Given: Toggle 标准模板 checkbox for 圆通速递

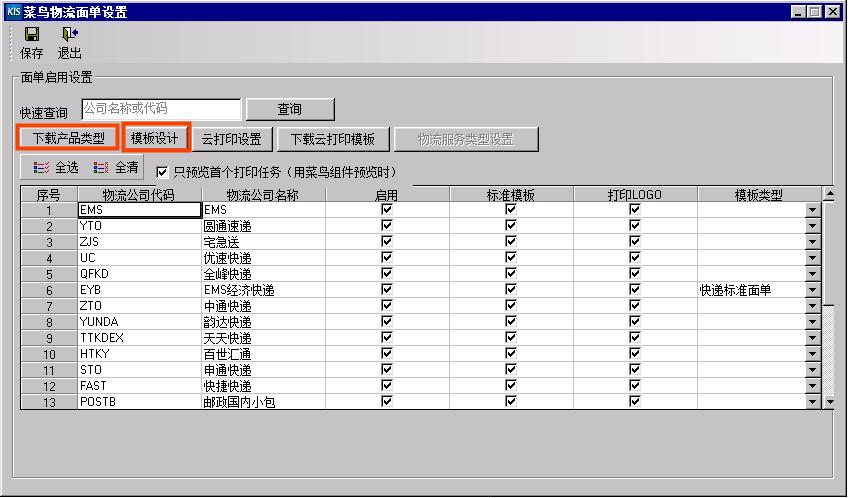Looking at the screenshot, I should click(511, 225).
